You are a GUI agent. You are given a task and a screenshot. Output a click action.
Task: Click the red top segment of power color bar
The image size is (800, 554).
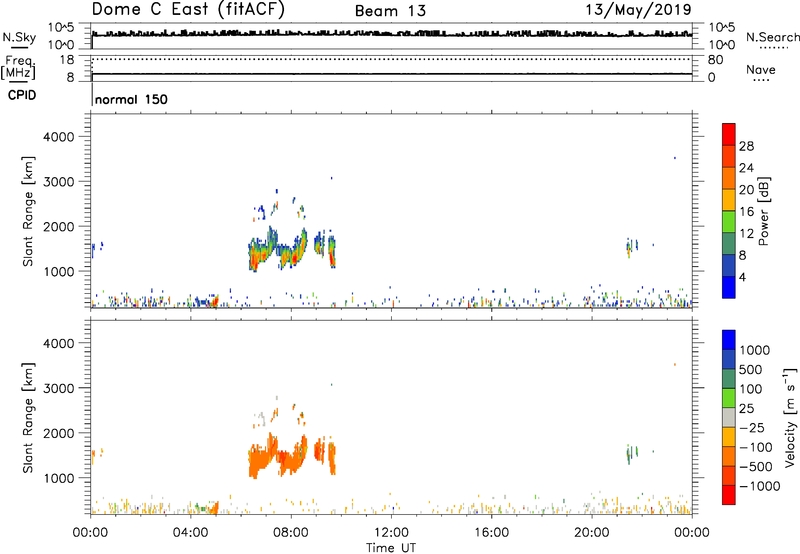pos(729,134)
